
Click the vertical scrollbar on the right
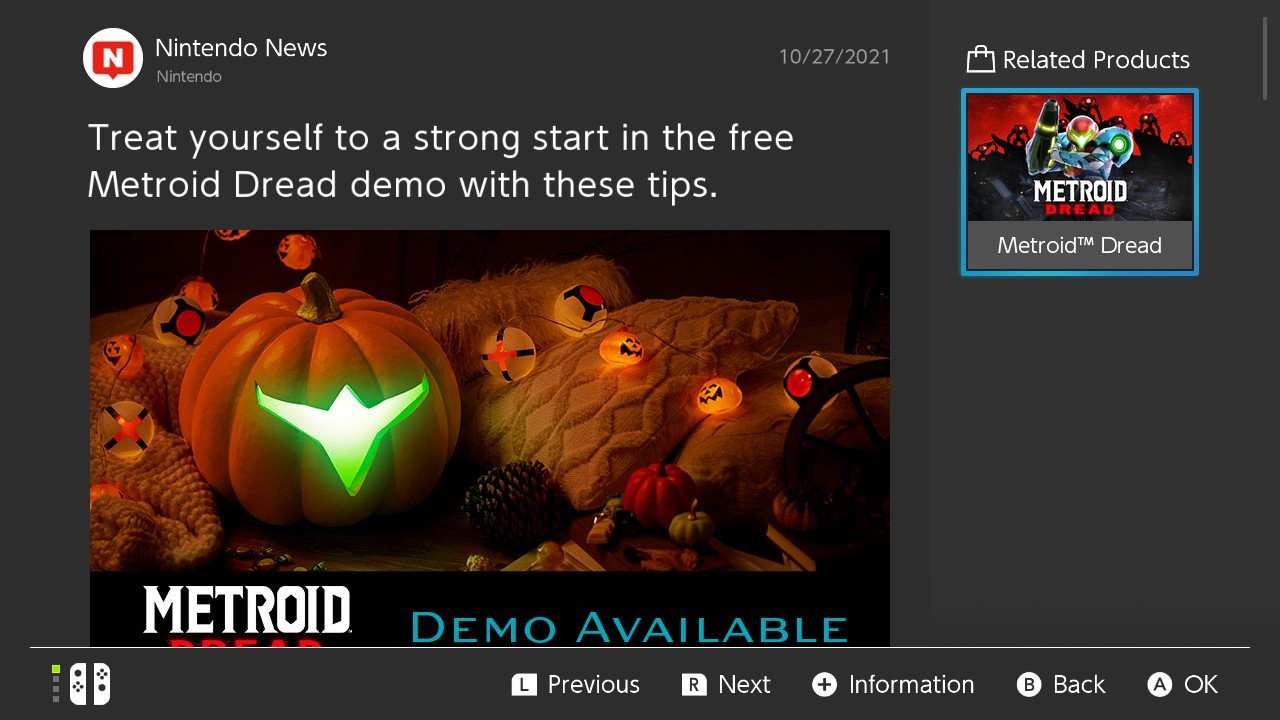[x=1265, y=58]
